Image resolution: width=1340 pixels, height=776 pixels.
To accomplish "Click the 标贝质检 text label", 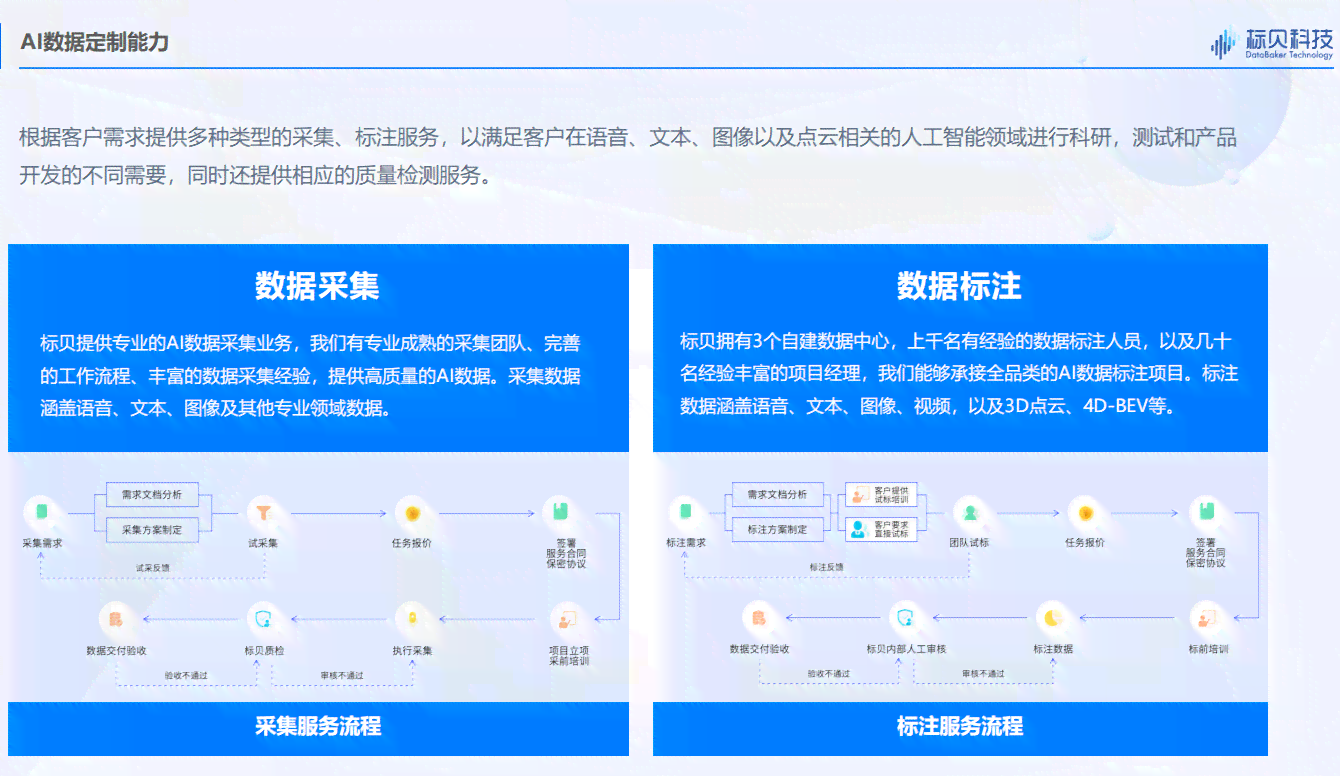I will [264, 651].
